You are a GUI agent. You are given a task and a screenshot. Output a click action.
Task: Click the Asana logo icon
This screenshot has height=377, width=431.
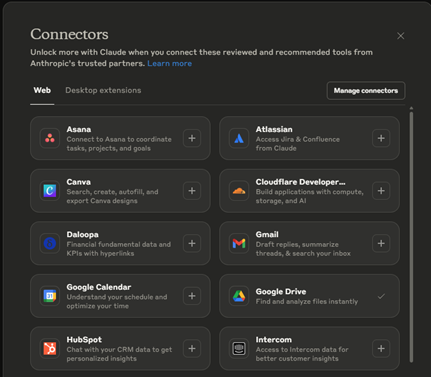[x=50, y=138]
